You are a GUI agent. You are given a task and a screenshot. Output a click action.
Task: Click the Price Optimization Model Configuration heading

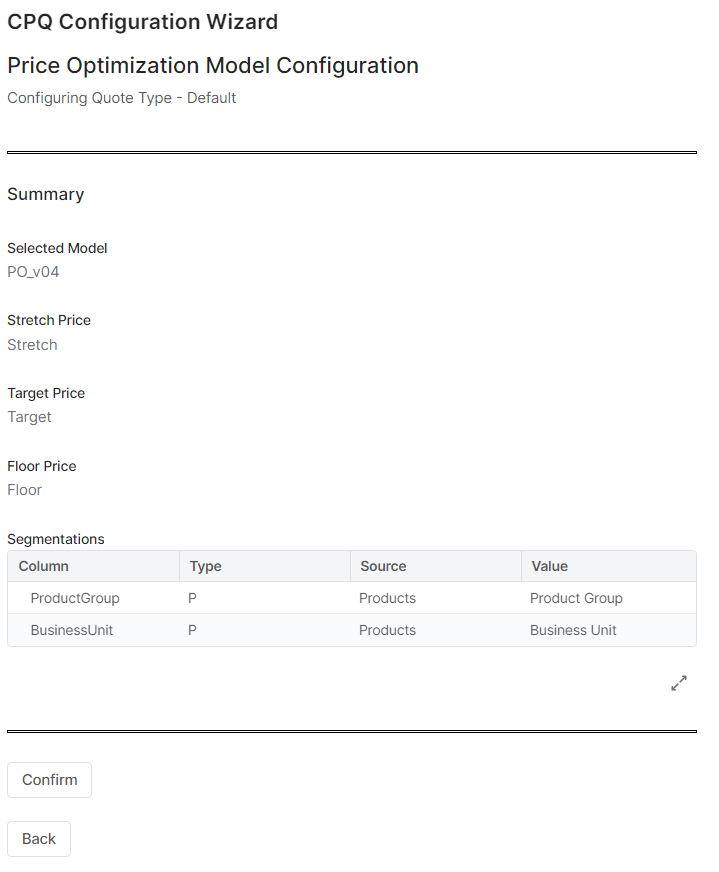(213, 66)
